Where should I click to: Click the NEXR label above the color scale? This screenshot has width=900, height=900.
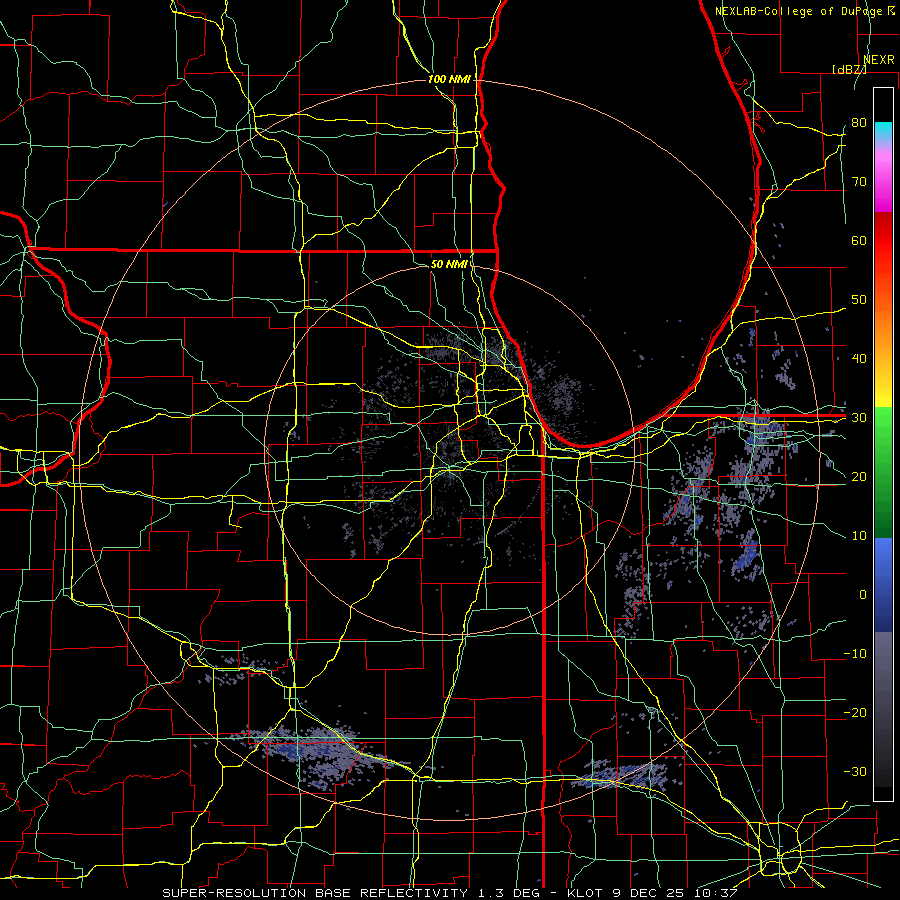point(879,60)
